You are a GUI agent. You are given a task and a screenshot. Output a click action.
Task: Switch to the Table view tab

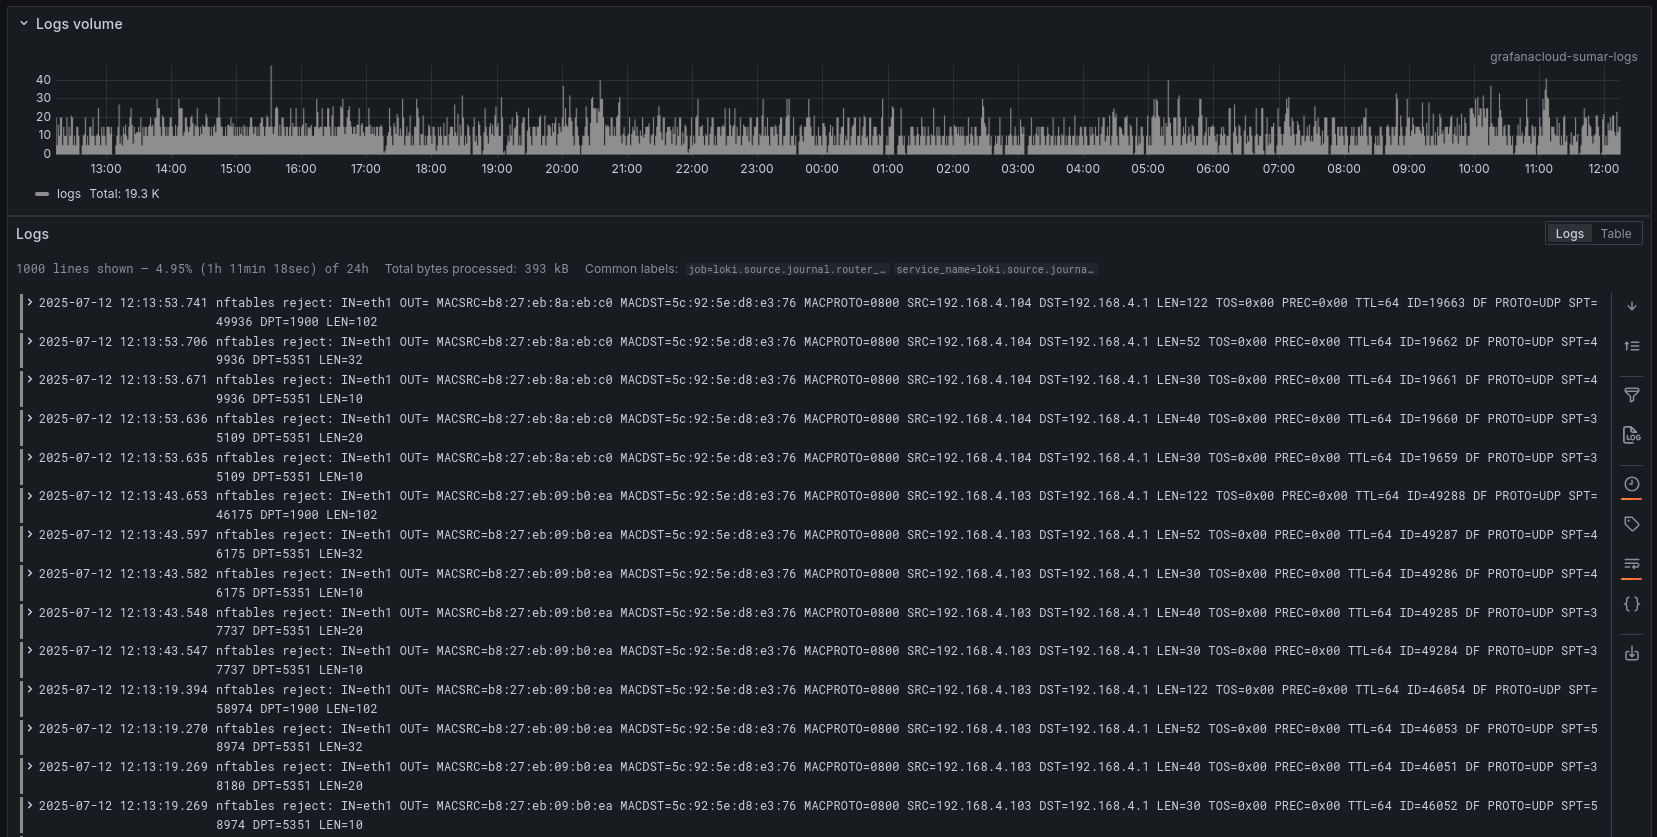tap(1615, 234)
